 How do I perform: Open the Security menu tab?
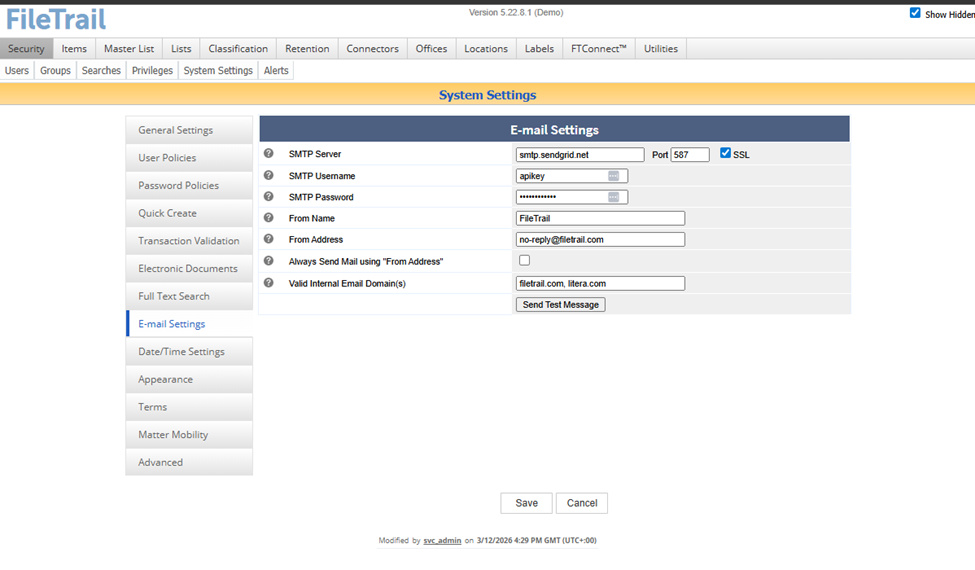tap(26, 48)
